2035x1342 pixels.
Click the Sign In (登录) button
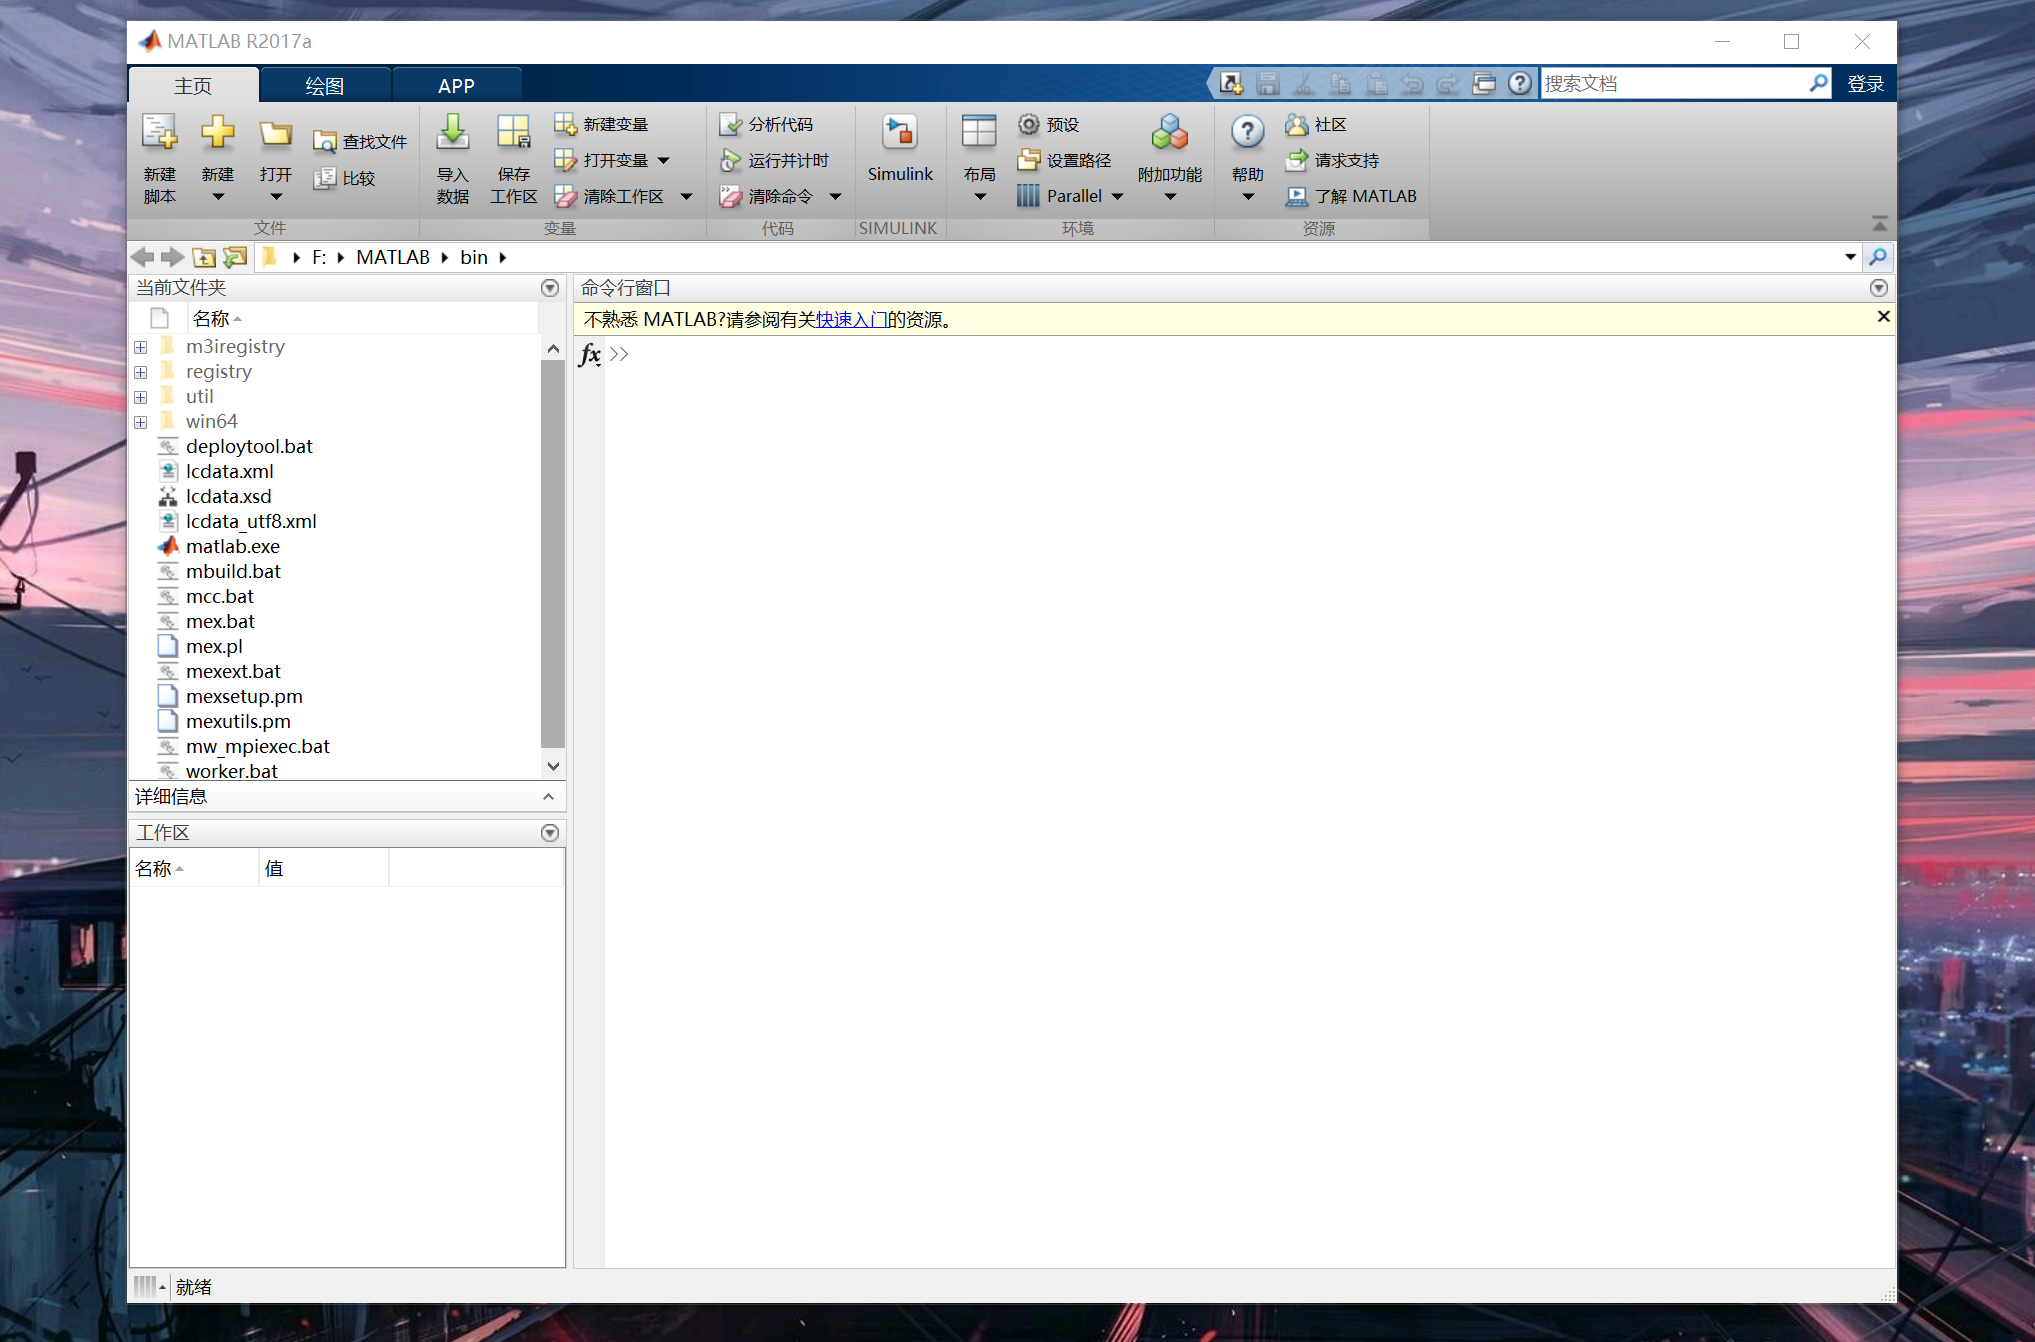1865,84
